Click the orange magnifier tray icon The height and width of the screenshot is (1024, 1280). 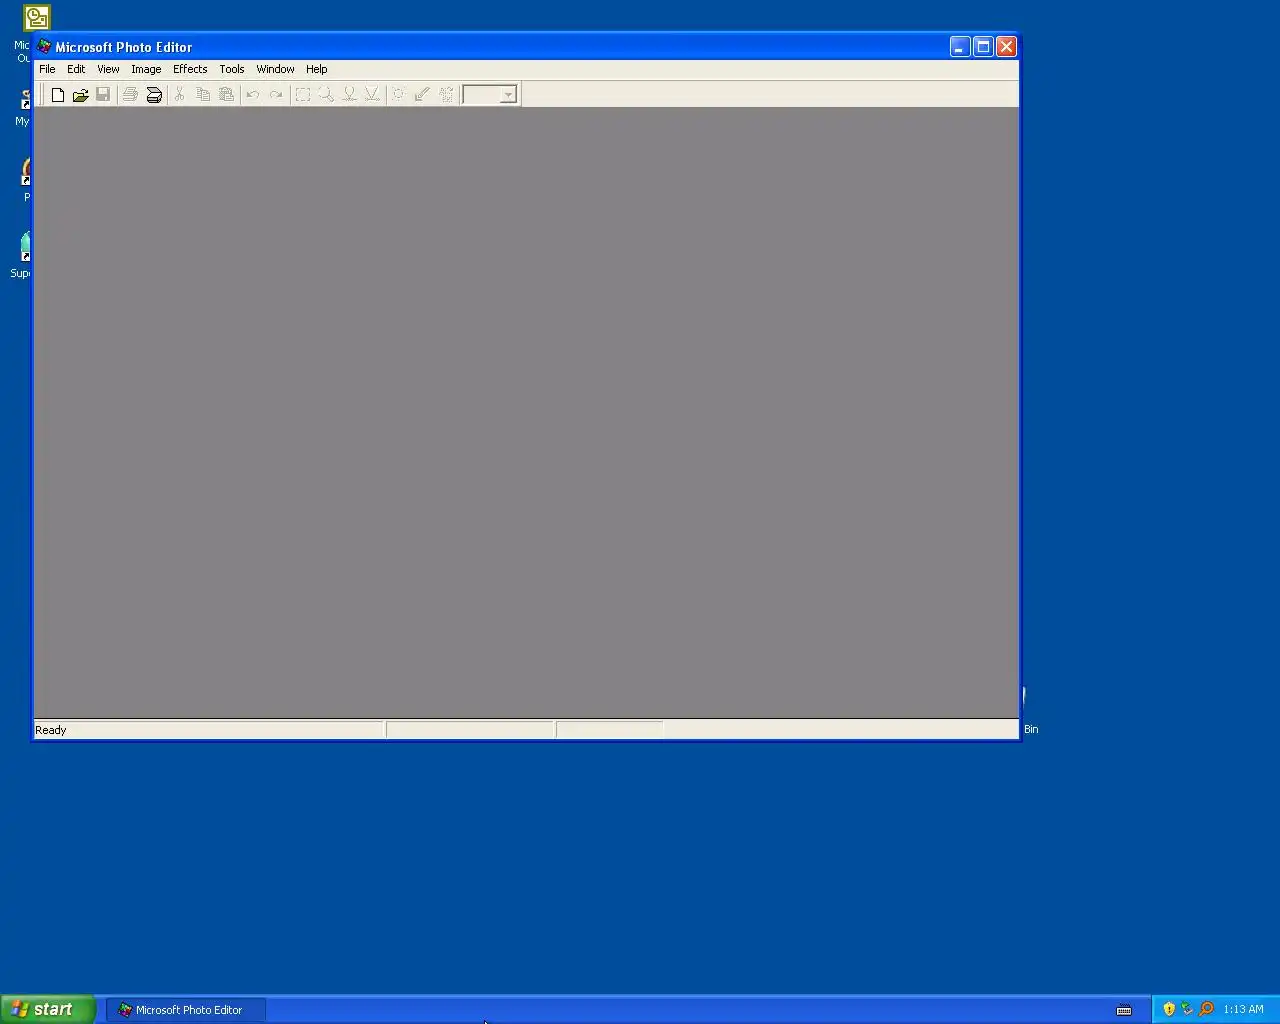[1207, 1009]
